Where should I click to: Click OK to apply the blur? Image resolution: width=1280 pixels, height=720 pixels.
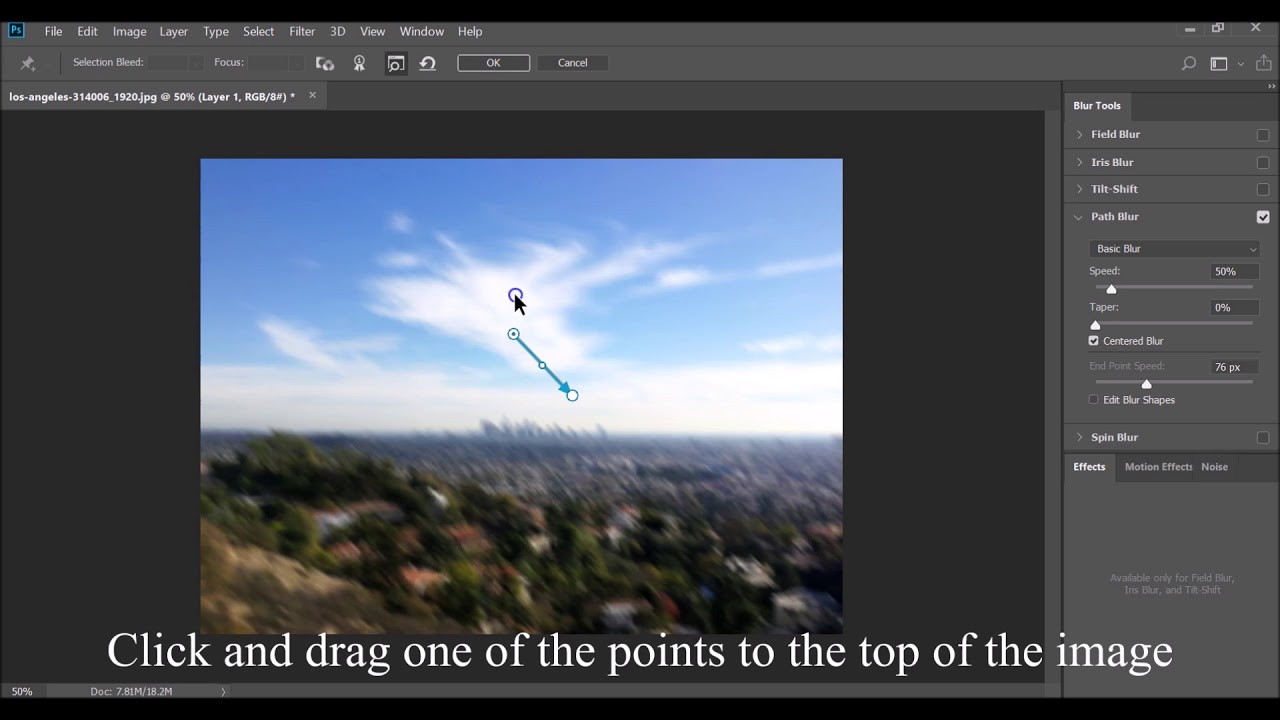pyautogui.click(x=493, y=63)
